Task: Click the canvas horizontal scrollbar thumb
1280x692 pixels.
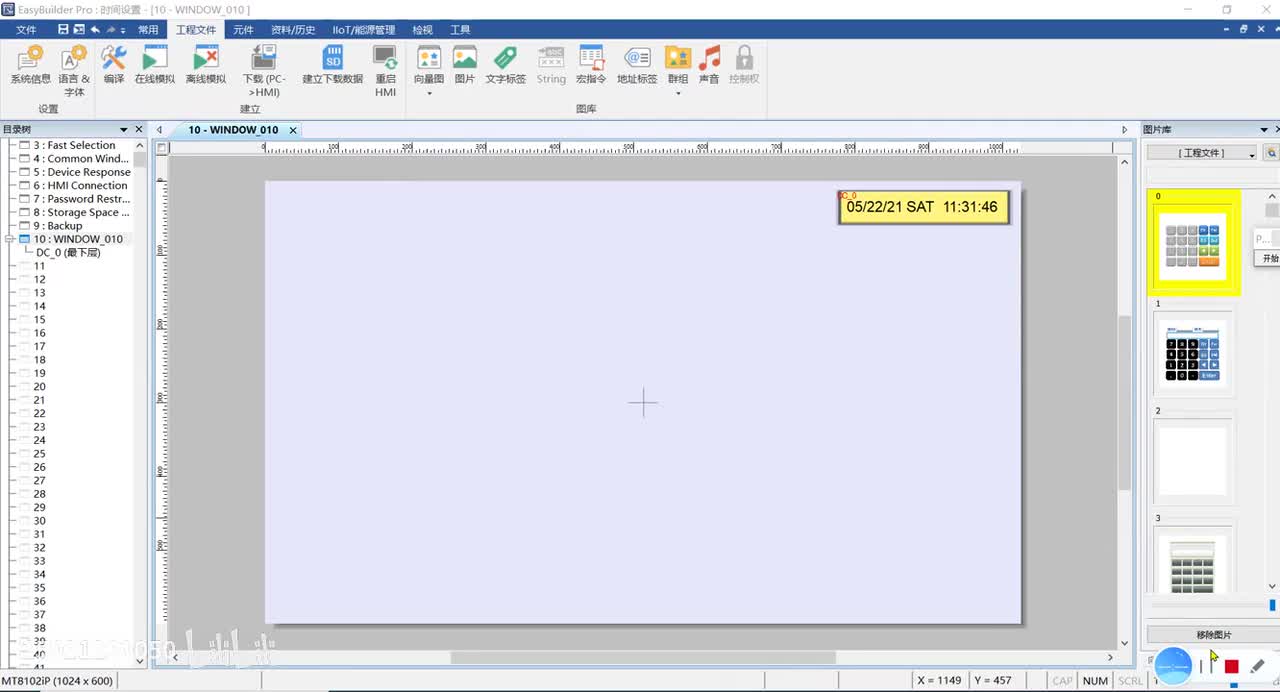Action: click(x=642, y=657)
